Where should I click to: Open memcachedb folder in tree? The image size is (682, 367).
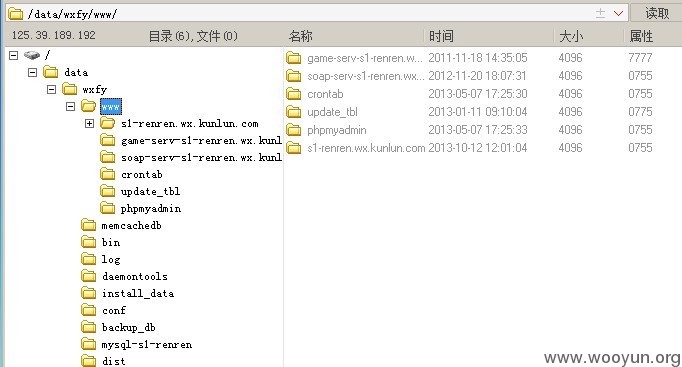coord(131,226)
